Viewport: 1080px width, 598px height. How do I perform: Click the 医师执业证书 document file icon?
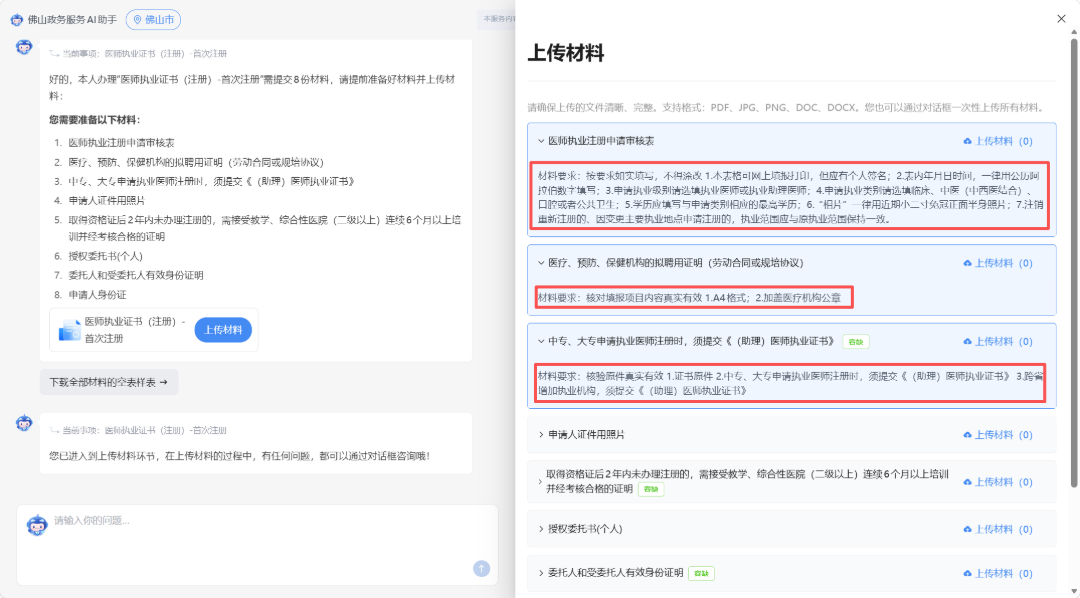pos(70,330)
